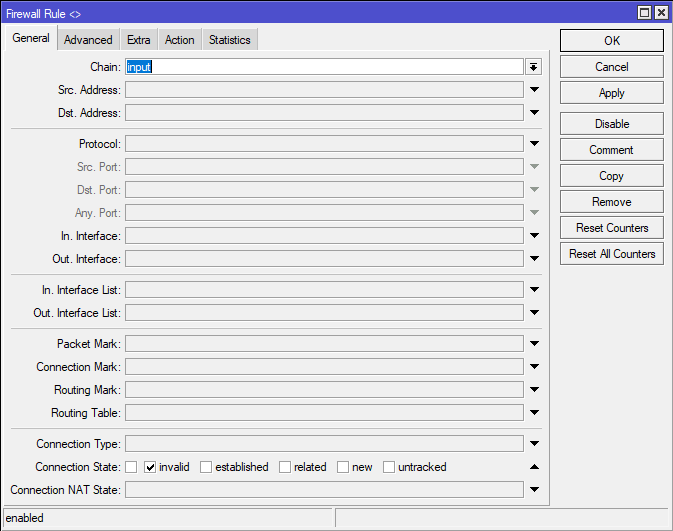Image resolution: width=673 pixels, height=531 pixels.
Task: Click the Chain input text field
Action: 324,67
